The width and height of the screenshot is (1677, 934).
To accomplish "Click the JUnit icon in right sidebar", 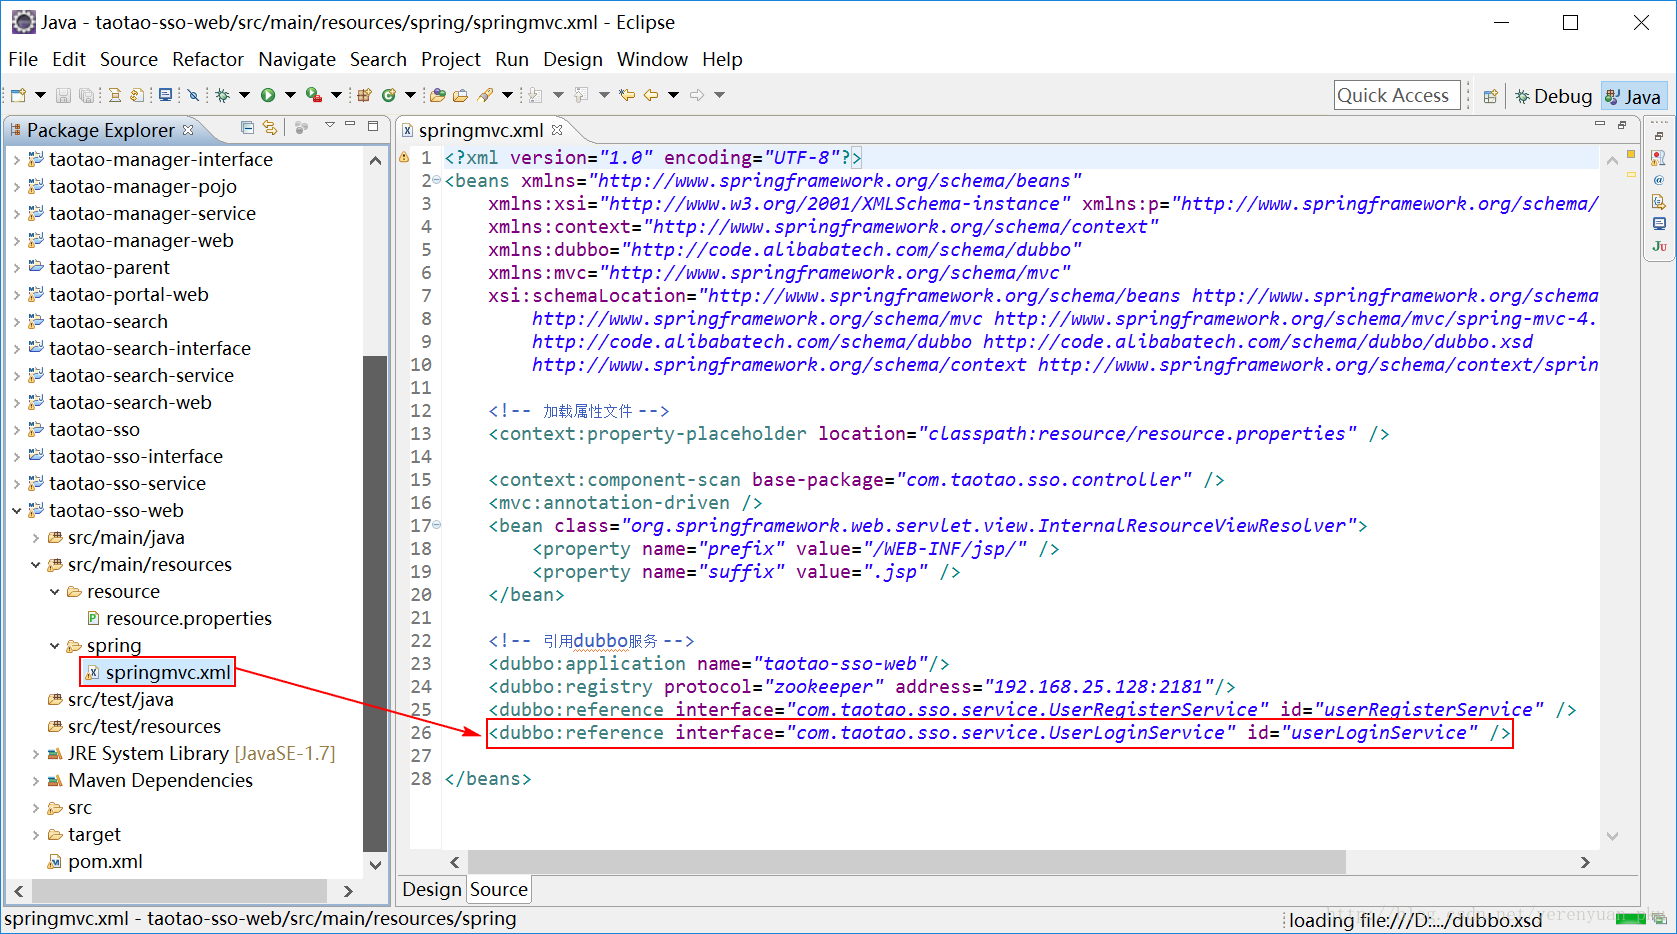I will pyautogui.click(x=1659, y=246).
